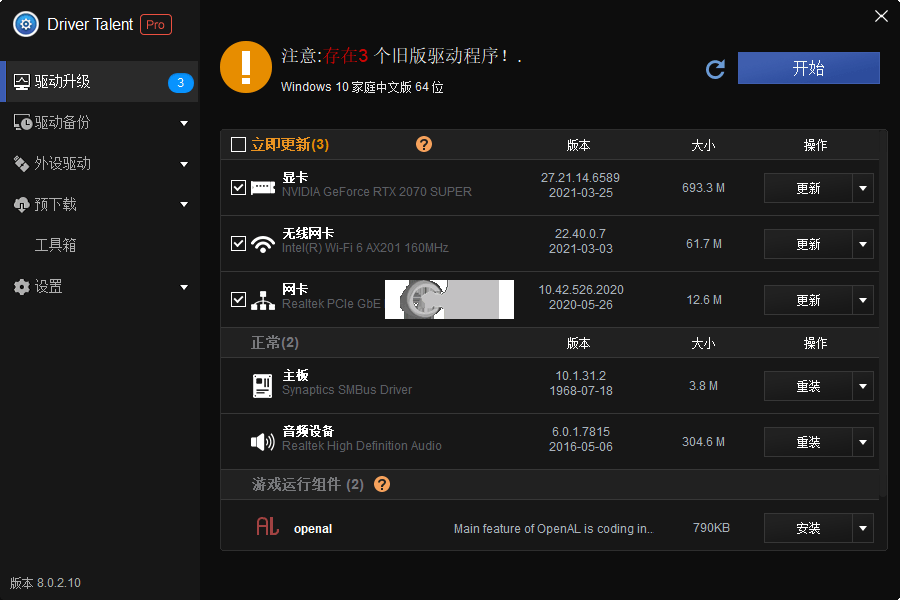Screen dimensions: 900x600
Task: Click 重装 for the 音频设备 driver
Action: [808, 442]
